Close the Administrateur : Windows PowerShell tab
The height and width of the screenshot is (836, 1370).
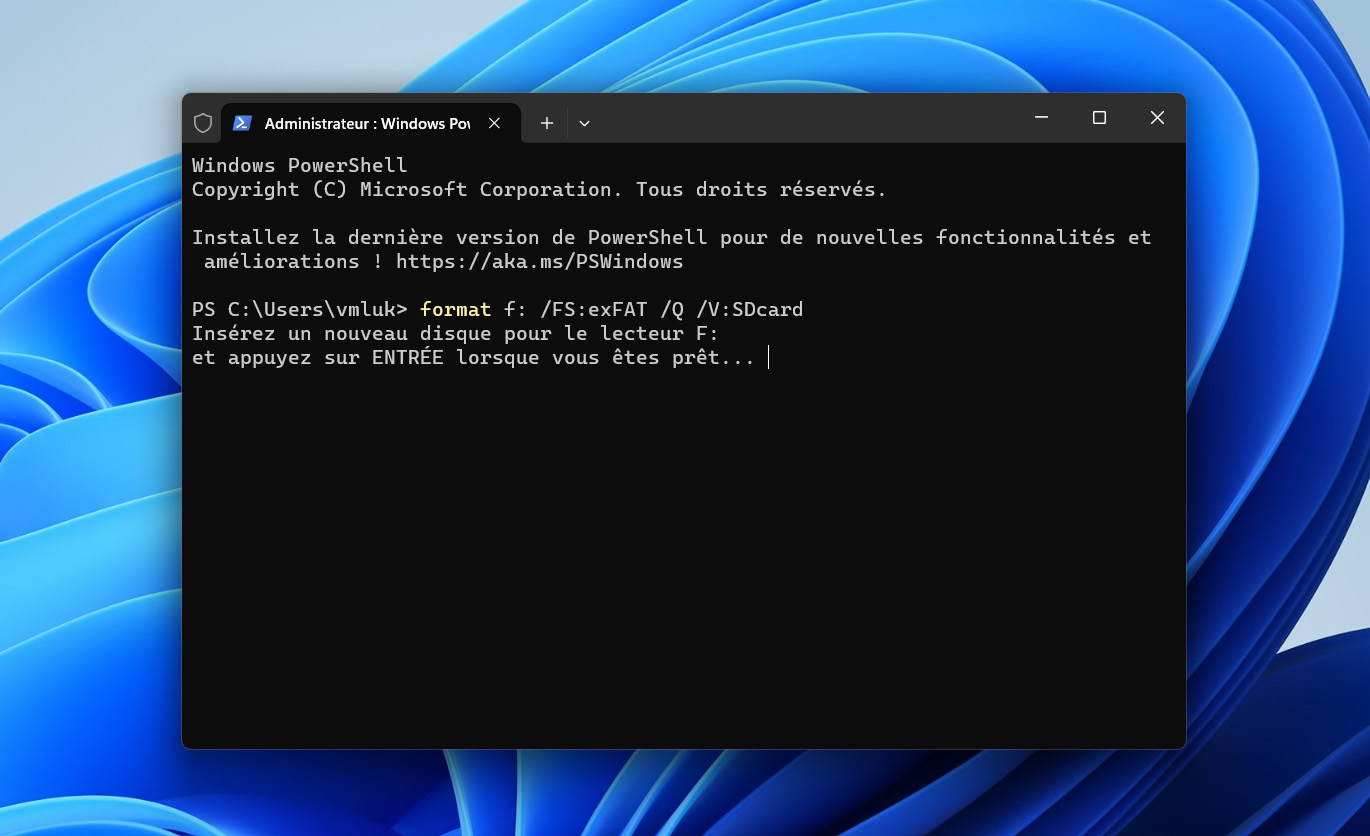click(x=494, y=123)
